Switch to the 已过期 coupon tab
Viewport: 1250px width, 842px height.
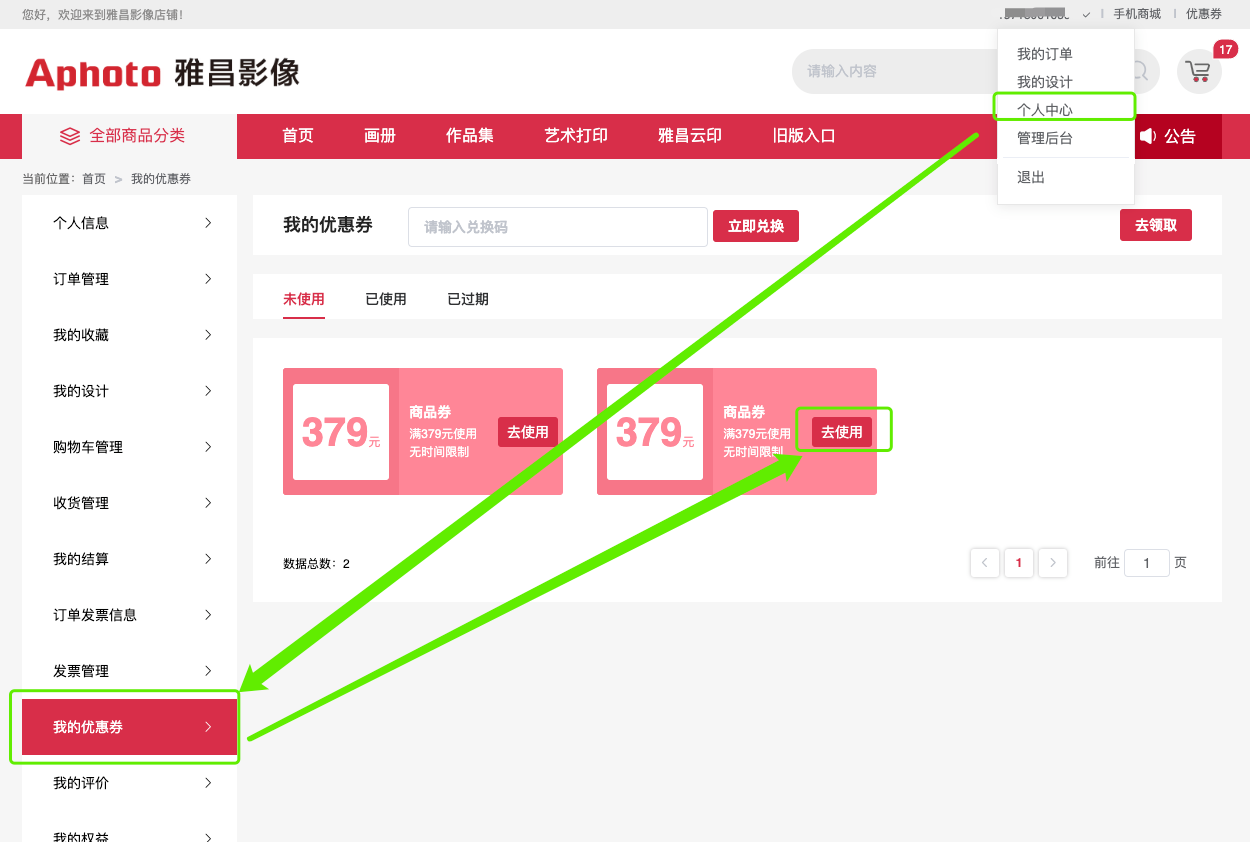(467, 299)
